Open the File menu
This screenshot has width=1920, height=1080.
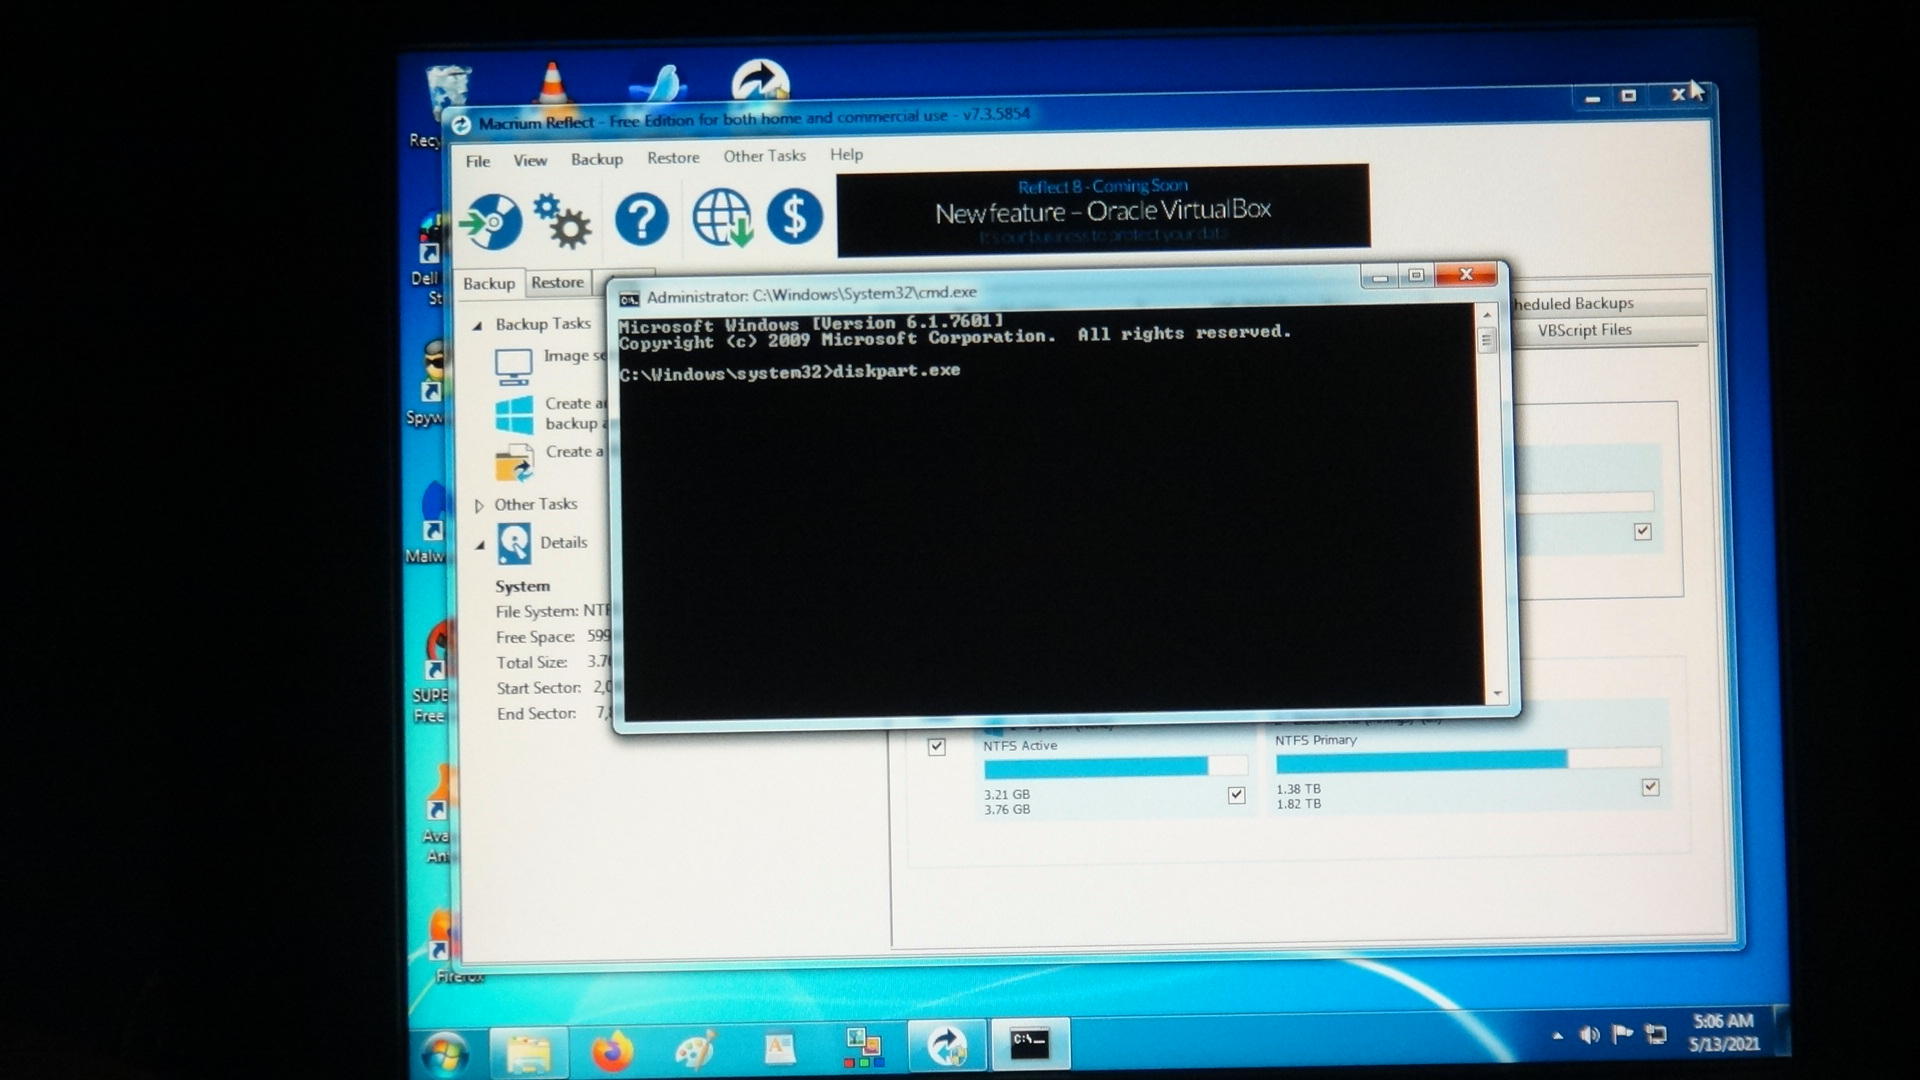click(478, 161)
